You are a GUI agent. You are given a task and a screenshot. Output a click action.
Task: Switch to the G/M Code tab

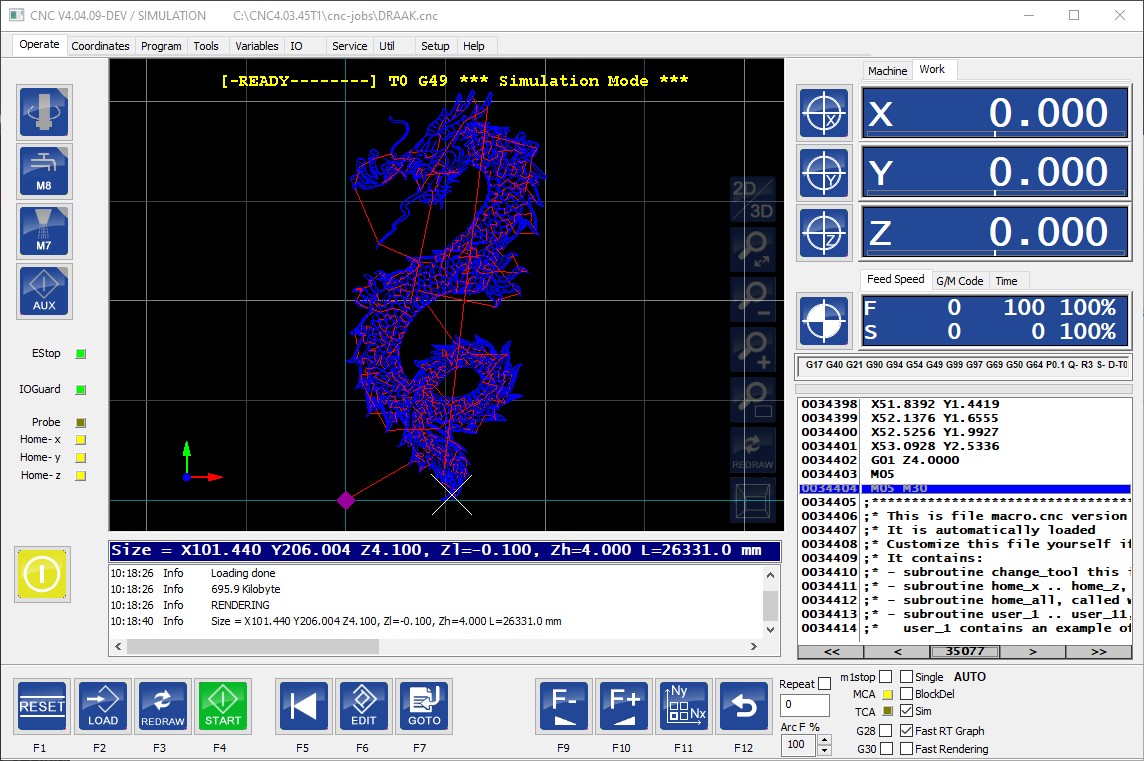coord(959,281)
